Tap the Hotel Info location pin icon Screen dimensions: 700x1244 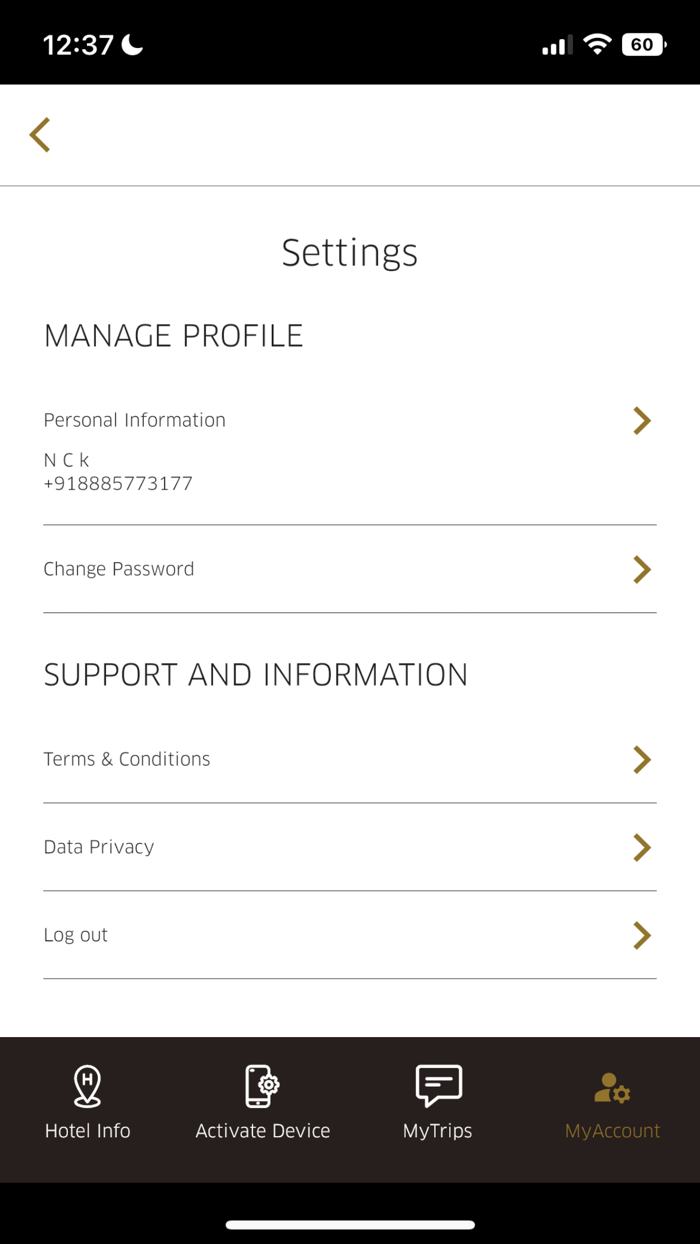[x=88, y=1086]
